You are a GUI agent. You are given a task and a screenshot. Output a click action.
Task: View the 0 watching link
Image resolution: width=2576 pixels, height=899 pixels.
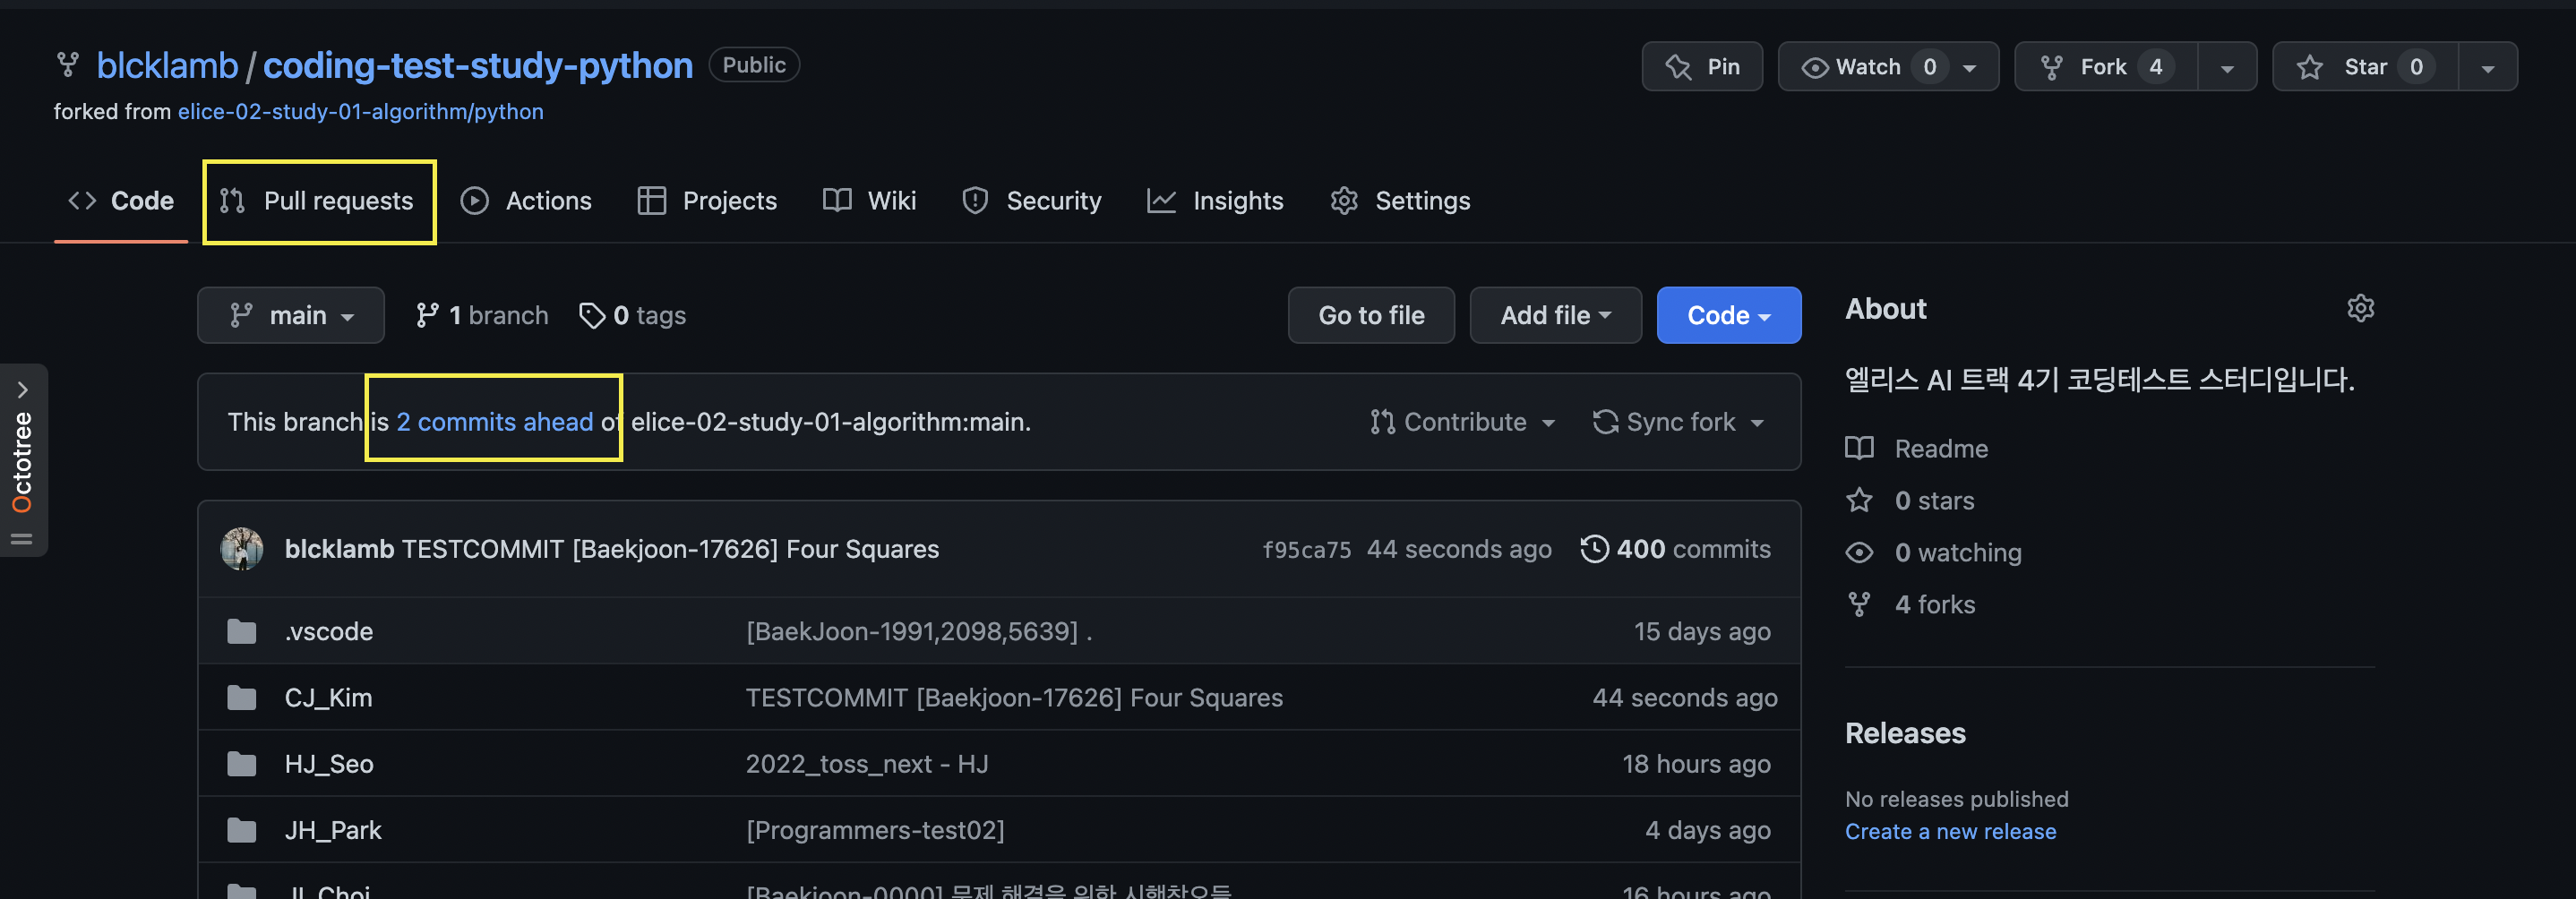pyautogui.click(x=1957, y=552)
